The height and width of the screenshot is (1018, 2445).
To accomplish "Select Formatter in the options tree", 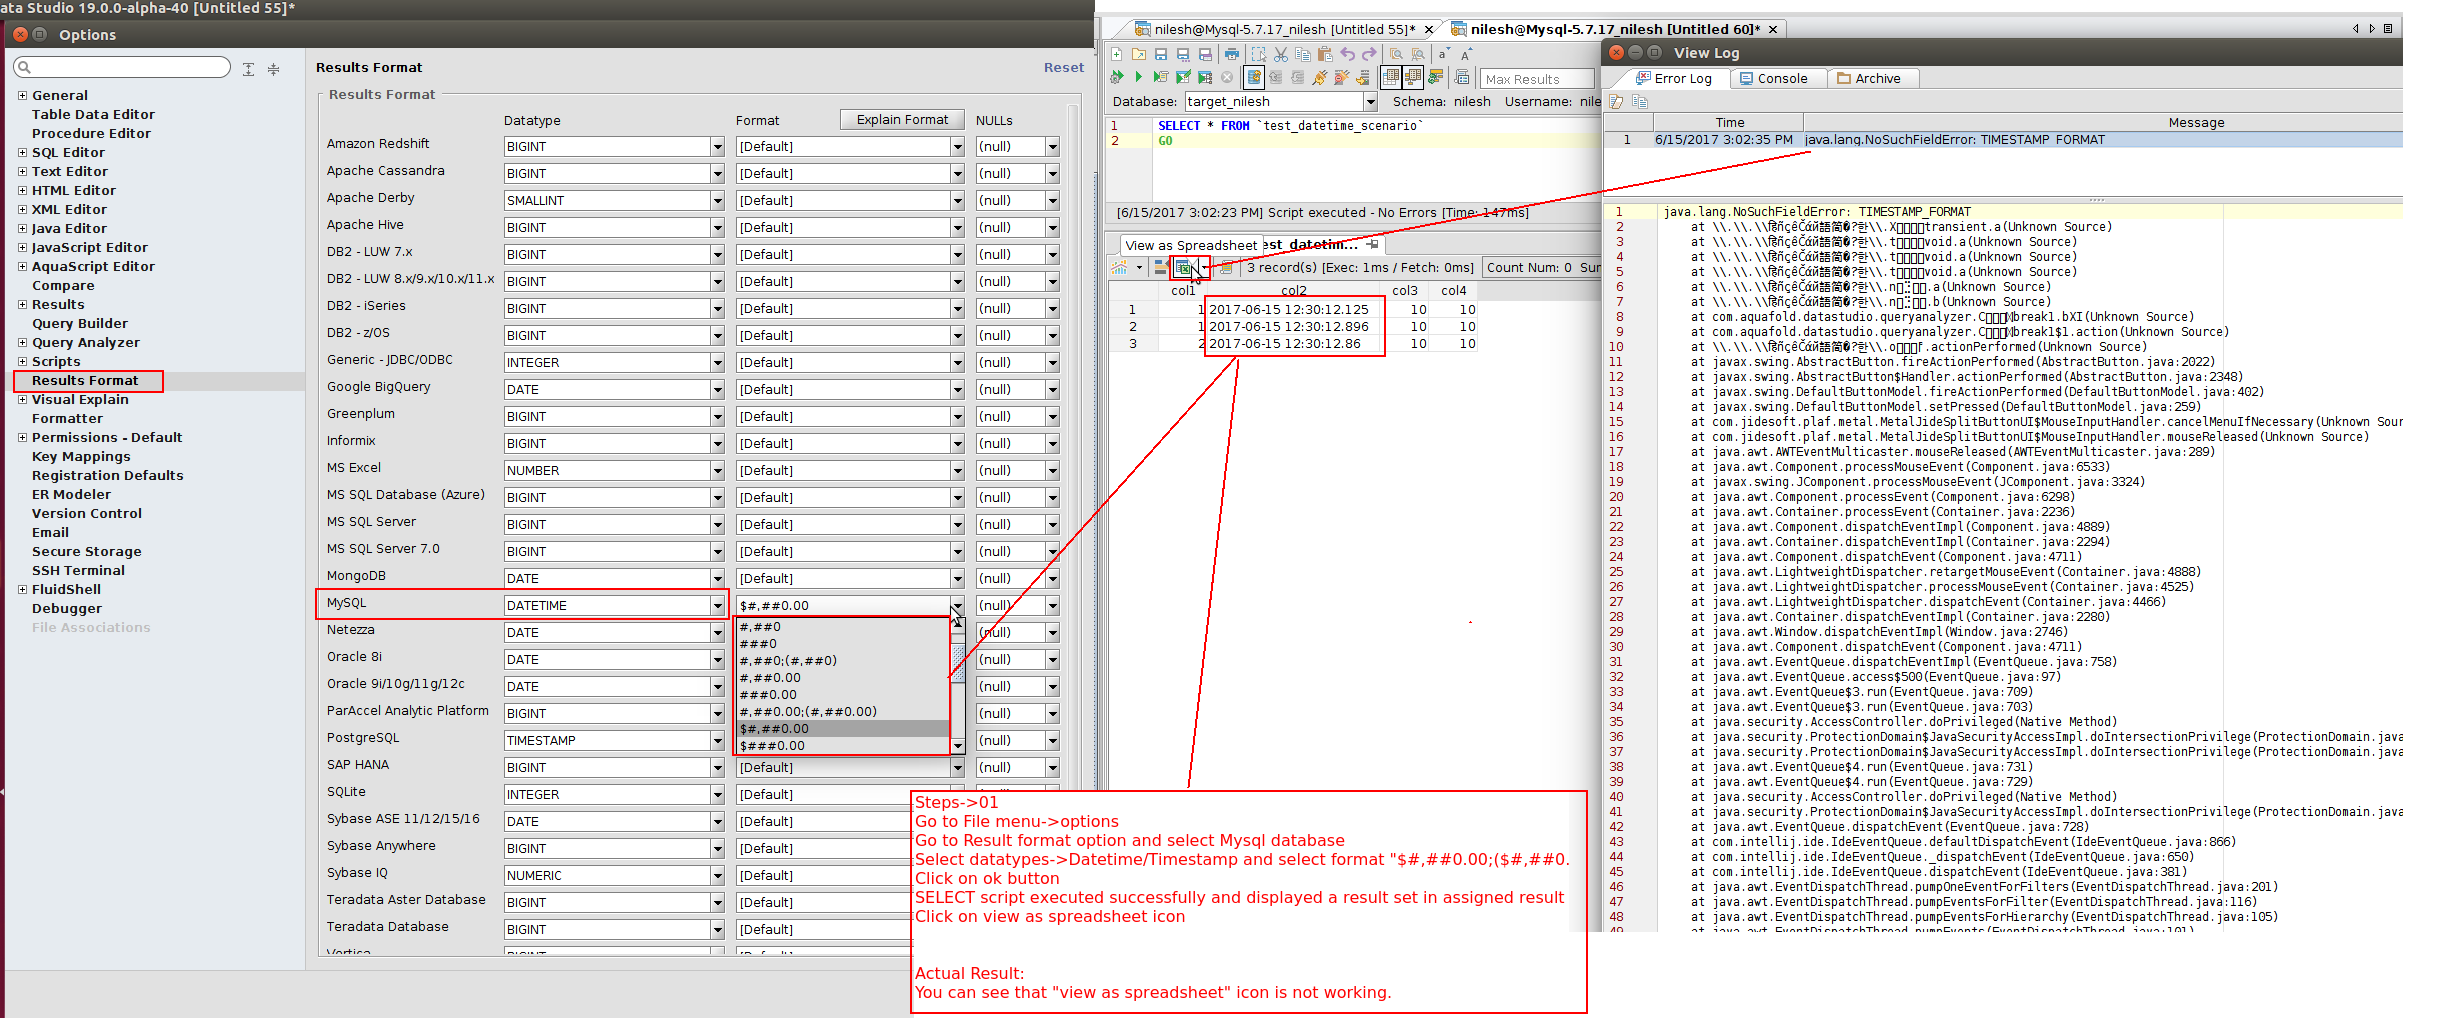I will (x=67, y=419).
